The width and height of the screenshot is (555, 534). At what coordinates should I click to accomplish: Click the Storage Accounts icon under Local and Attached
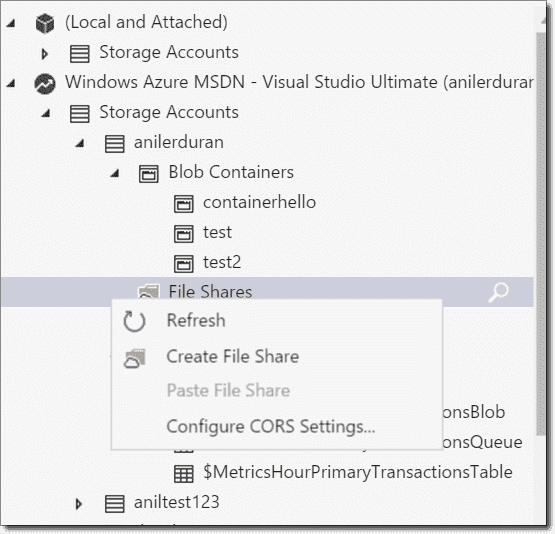click(80, 53)
